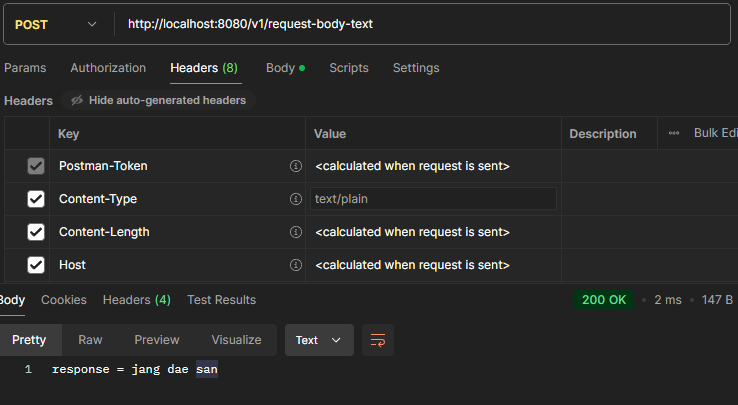Click info icon beside Content-Type key
Image resolution: width=738 pixels, height=405 pixels.
tap(295, 199)
